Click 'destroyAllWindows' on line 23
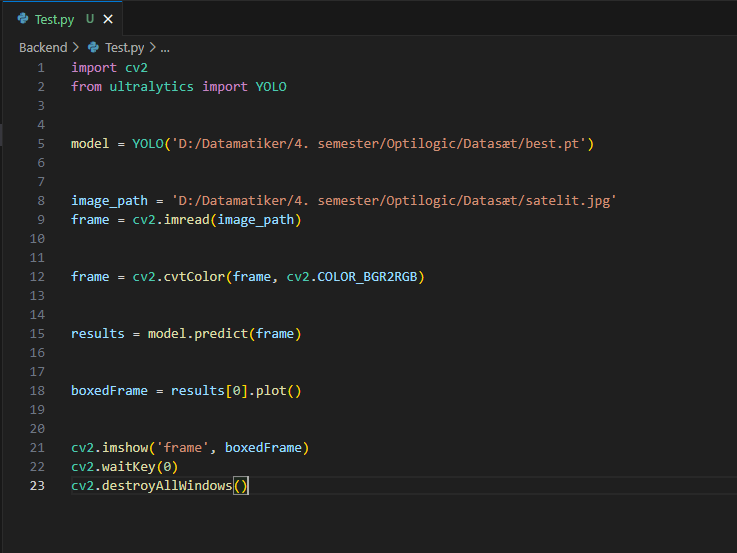The image size is (737, 553). tap(167, 486)
